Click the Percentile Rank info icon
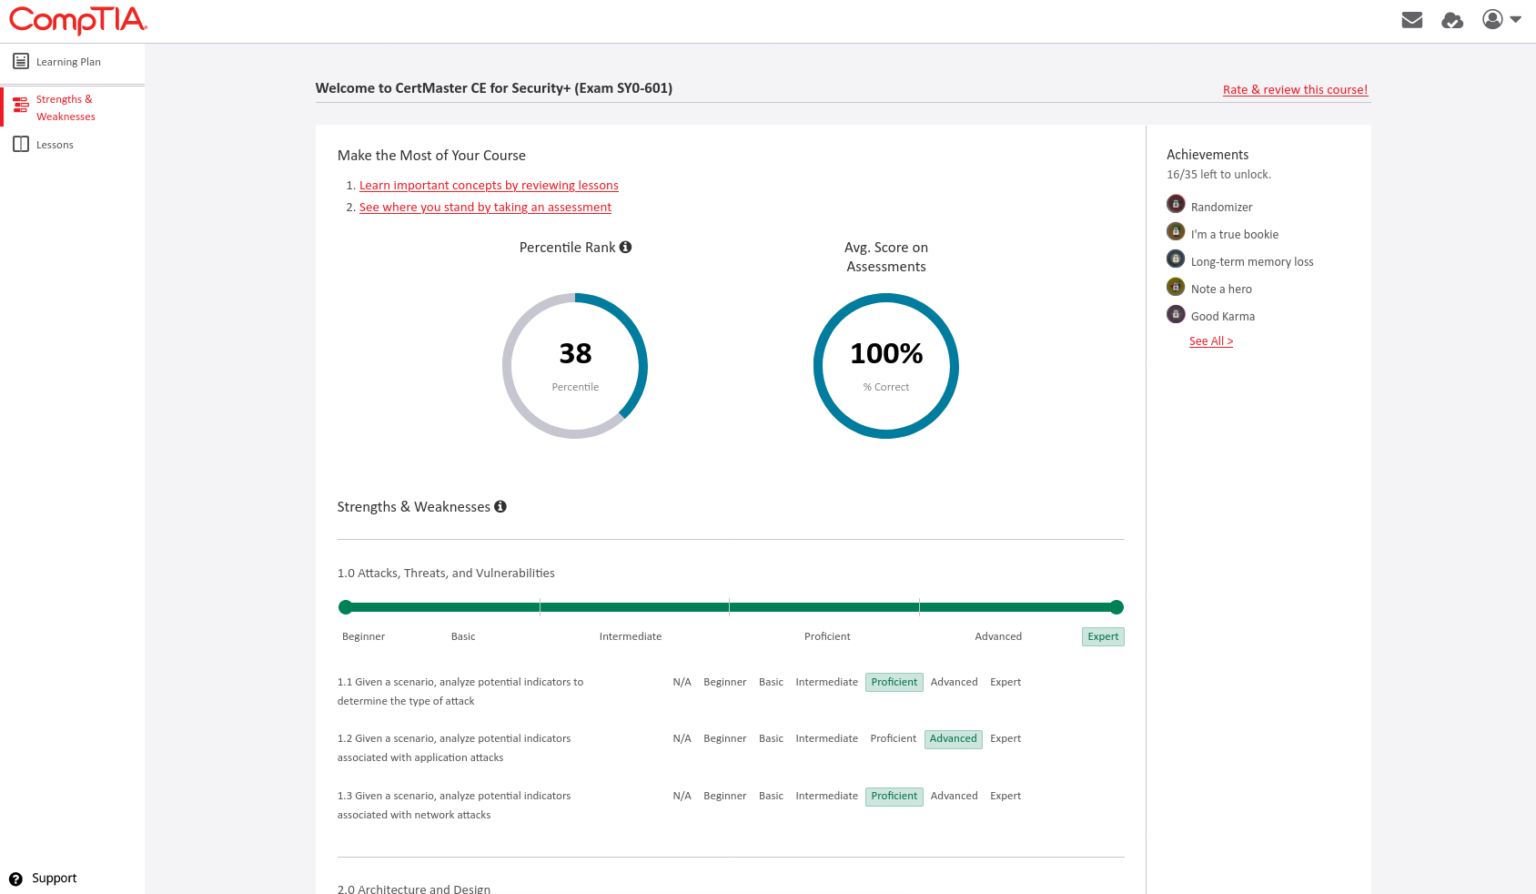This screenshot has width=1536, height=894. (x=625, y=247)
